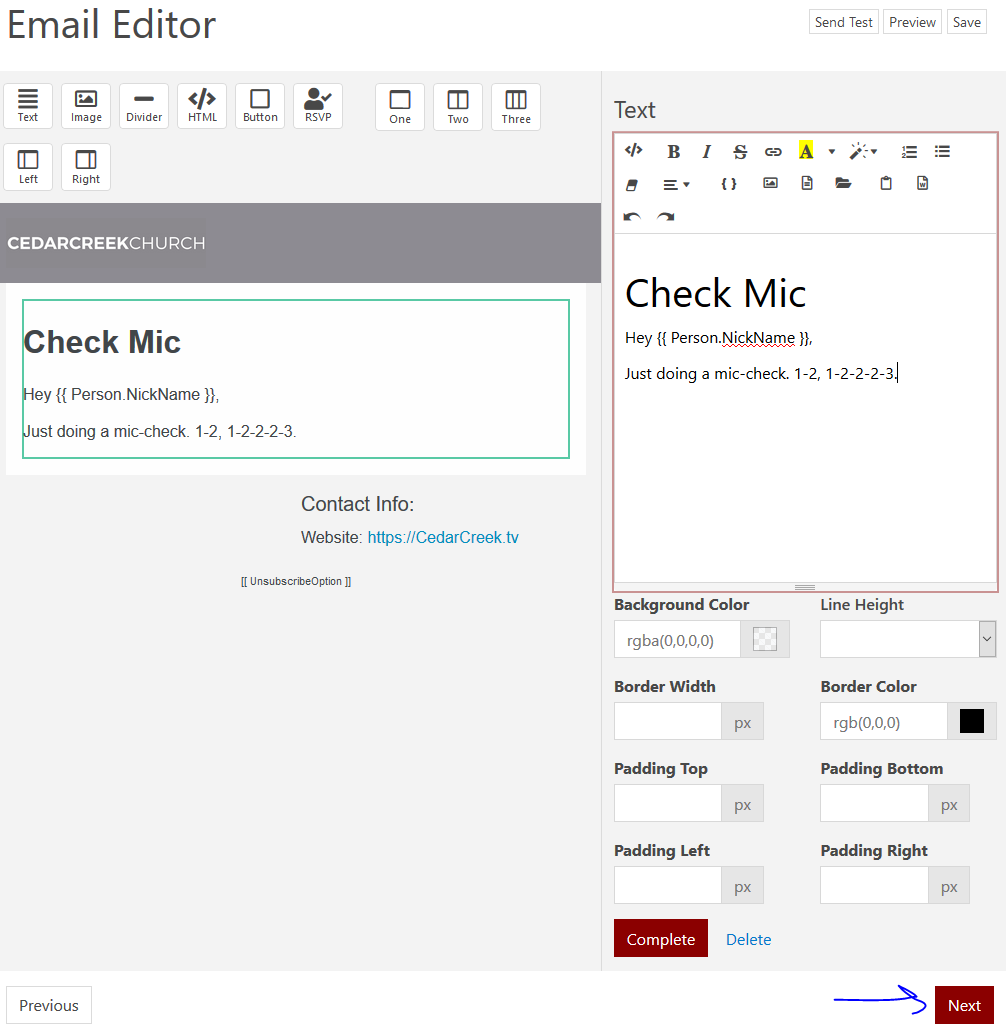Insert a Divider component
The image size is (1006, 1031).
click(144, 105)
